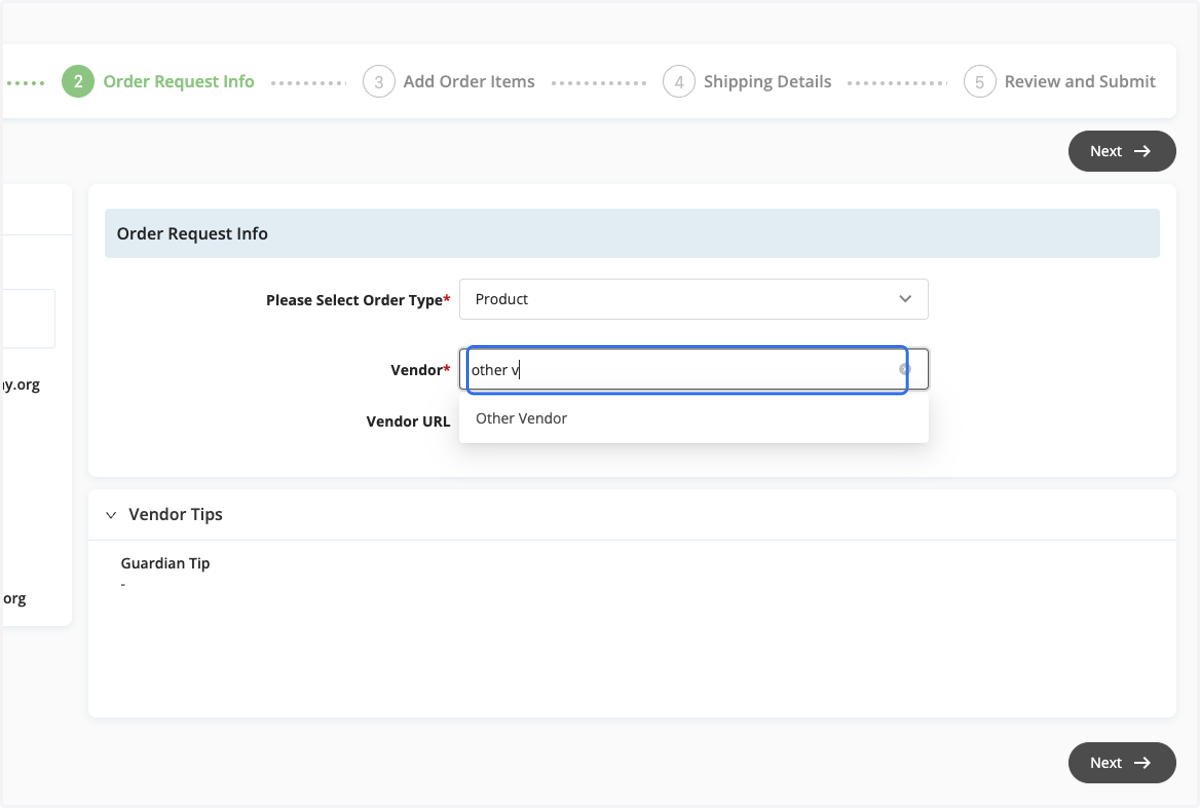Click the Order Request Info section header
The height and width of the screenshot is (808, 1200).
(x=632, y=234)
